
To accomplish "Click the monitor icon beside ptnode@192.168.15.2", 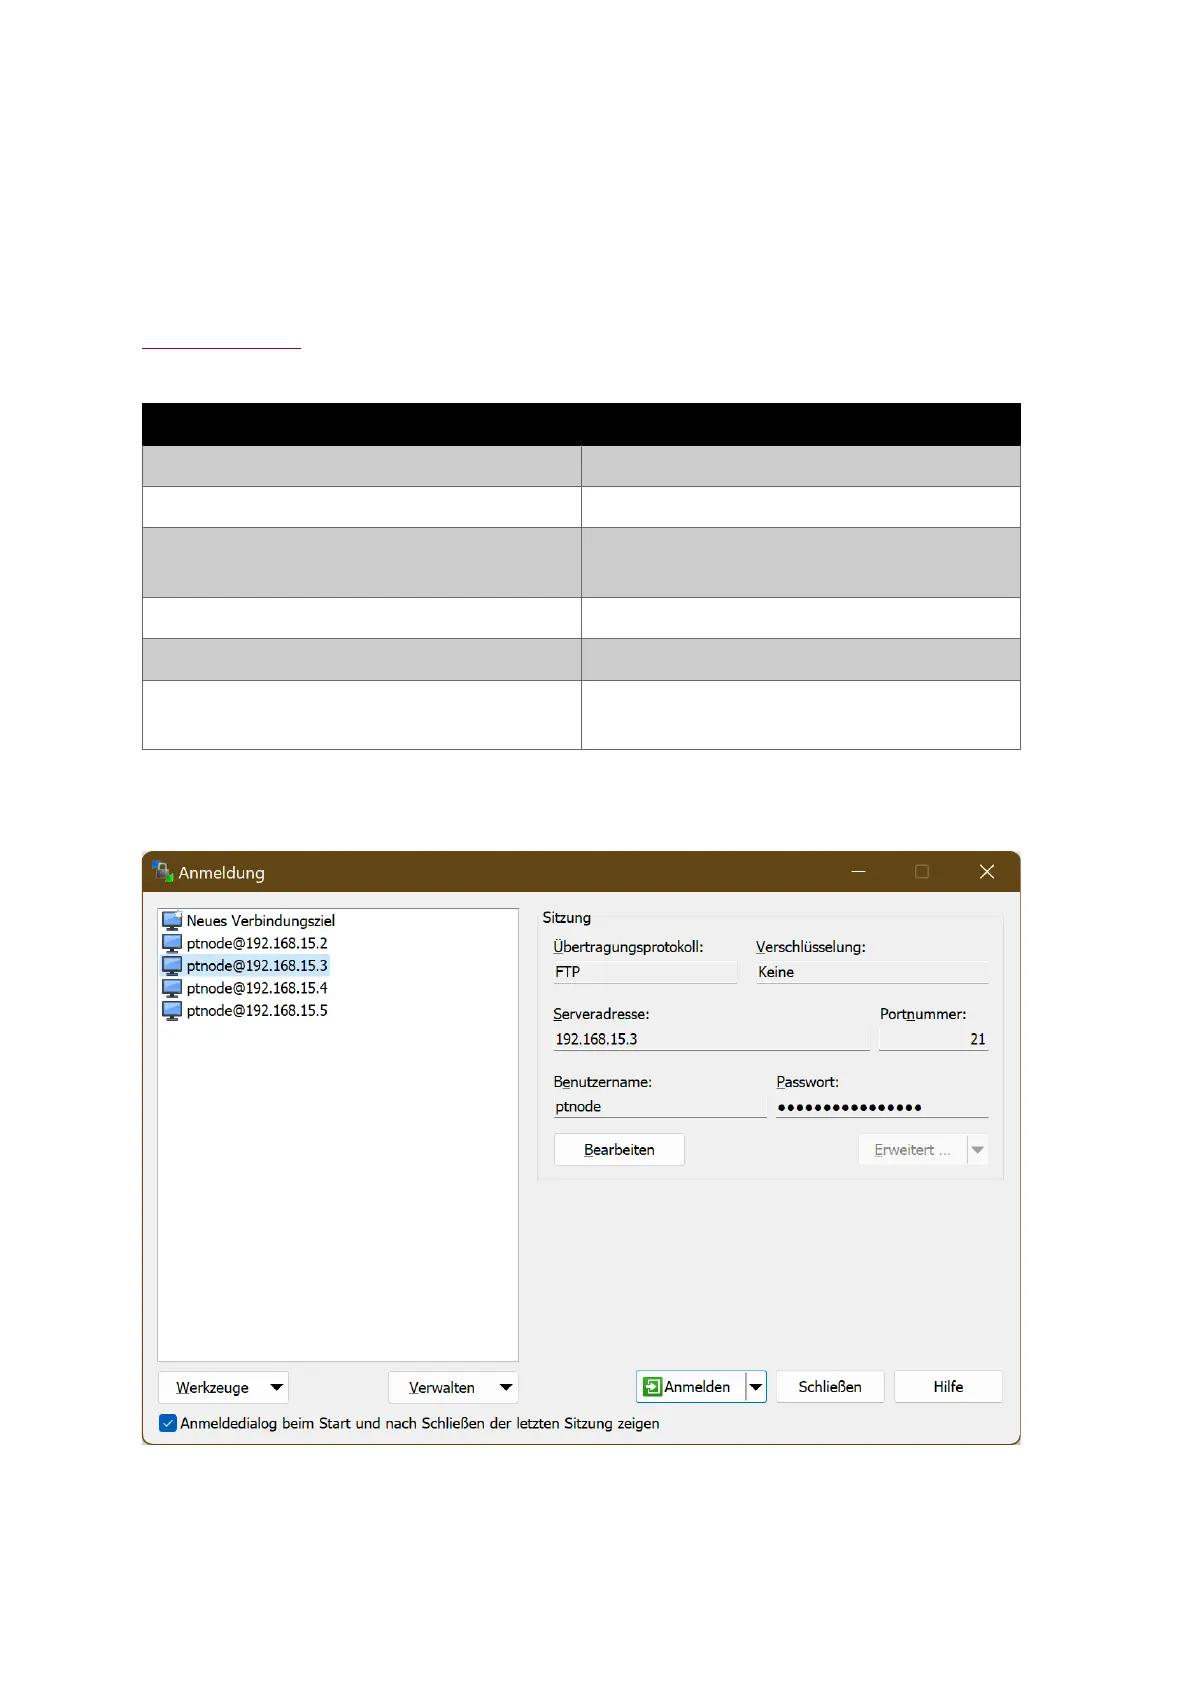I will (x=172, y=943).
